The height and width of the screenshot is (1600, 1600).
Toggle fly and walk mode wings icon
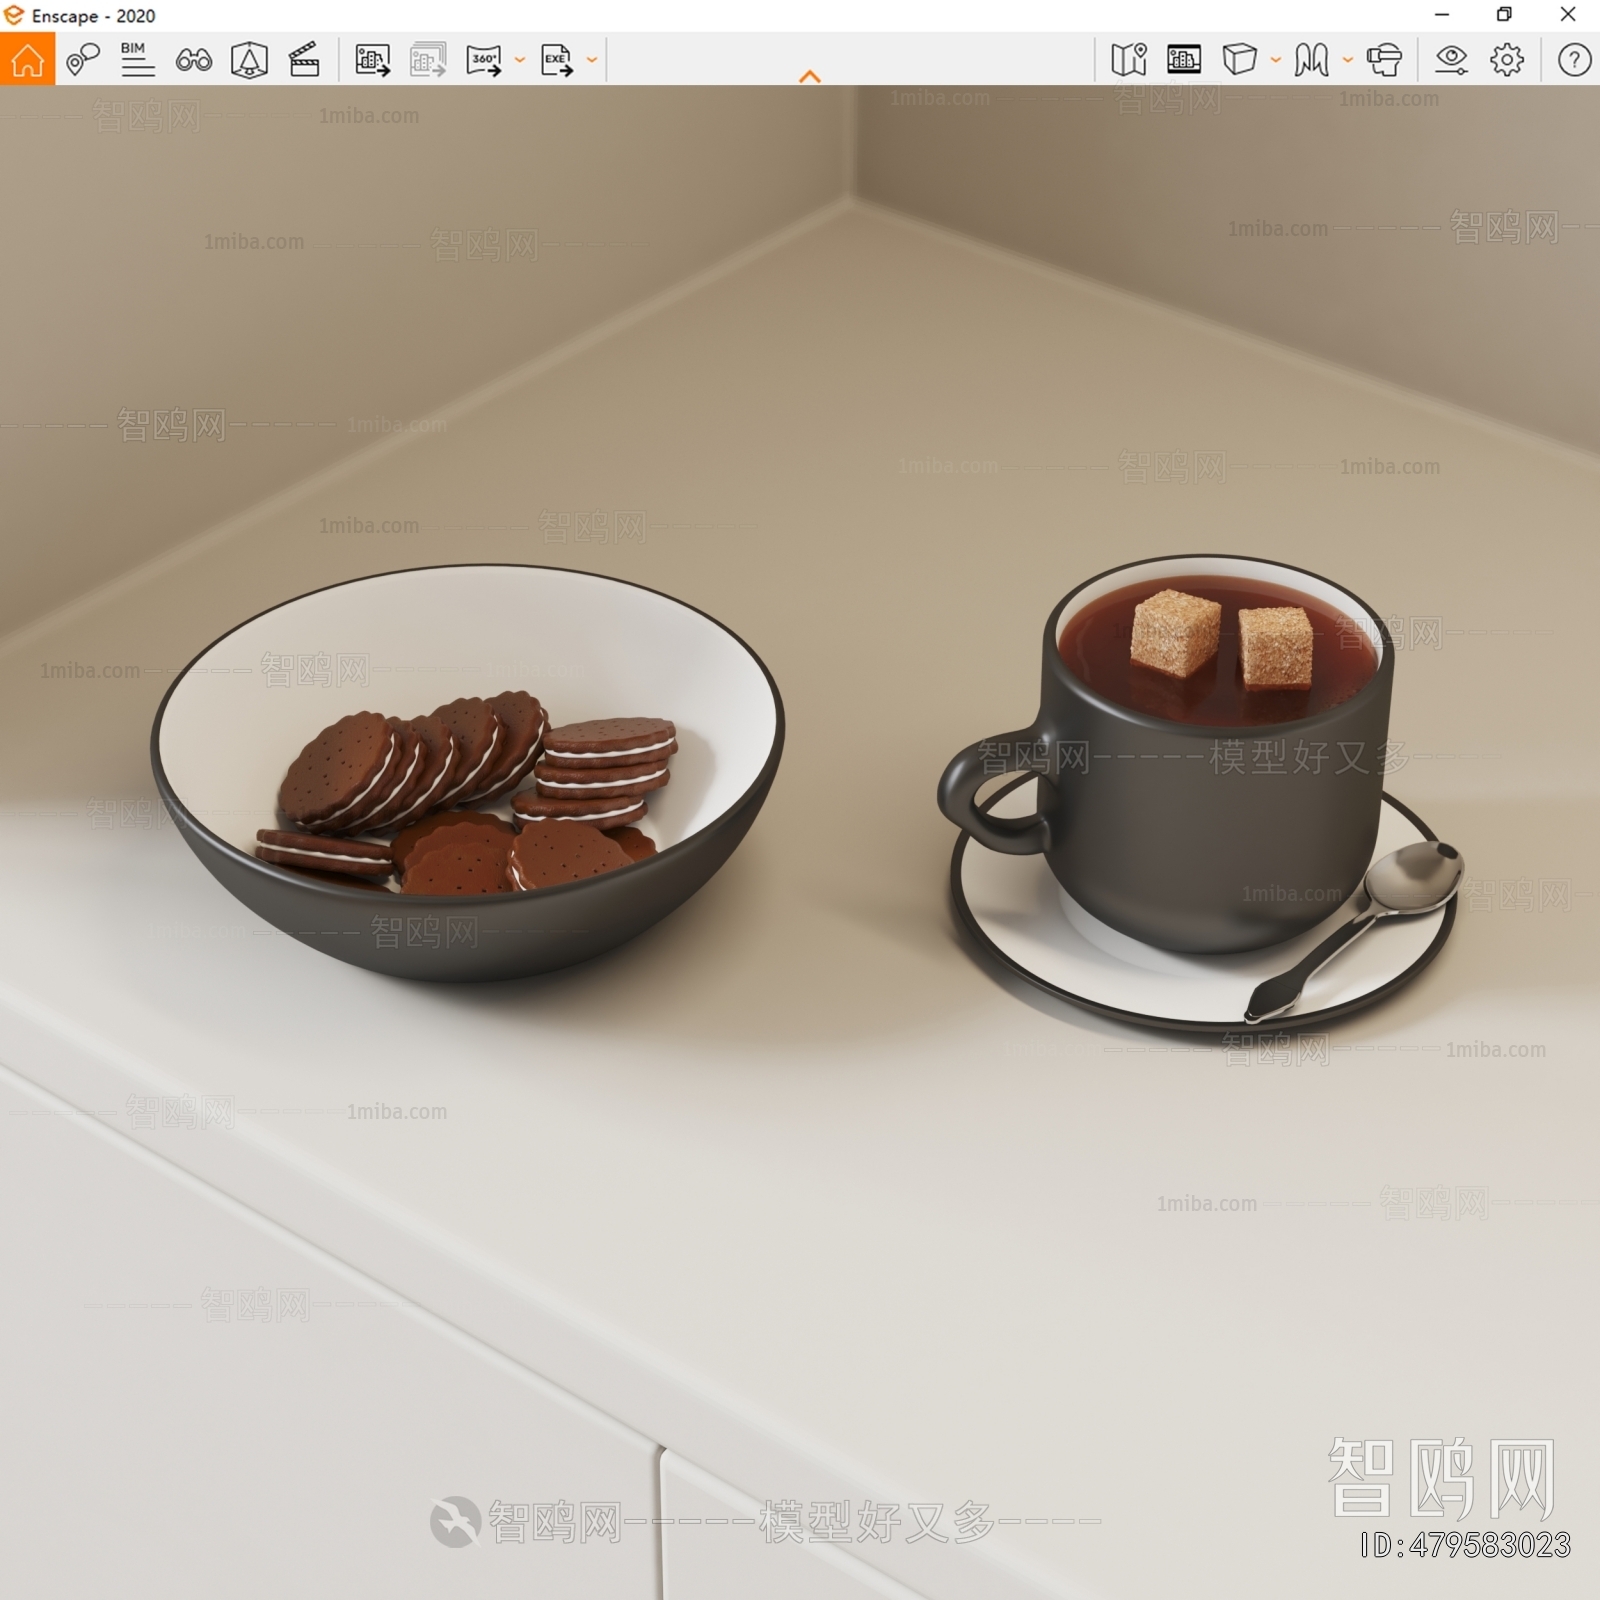[x=1311, y=60]
